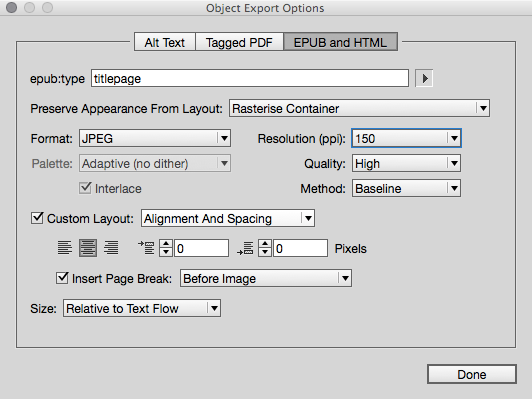The width and height of the screenshot is (532, 399).
Task: Toggle the Insert Page Break checkbox
Action: (62, 278)
